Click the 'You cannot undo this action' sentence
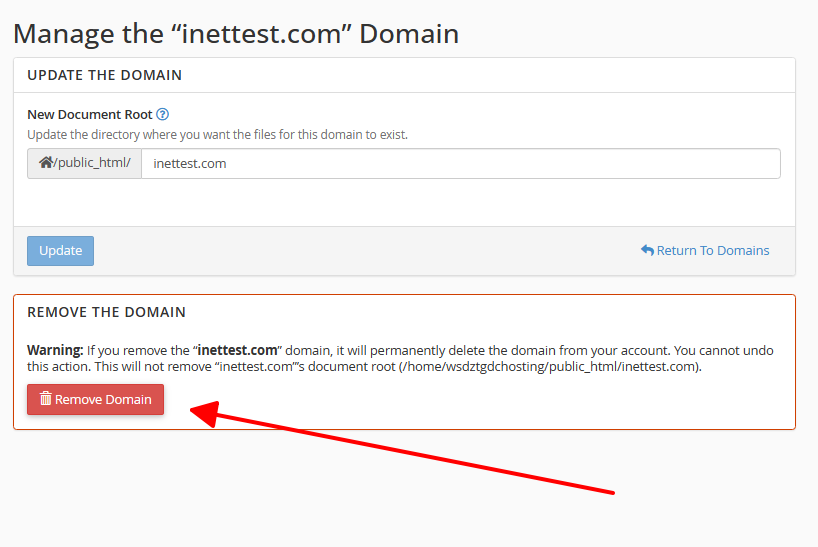This screenshot has width=818, height=547. tap(400, 358)
